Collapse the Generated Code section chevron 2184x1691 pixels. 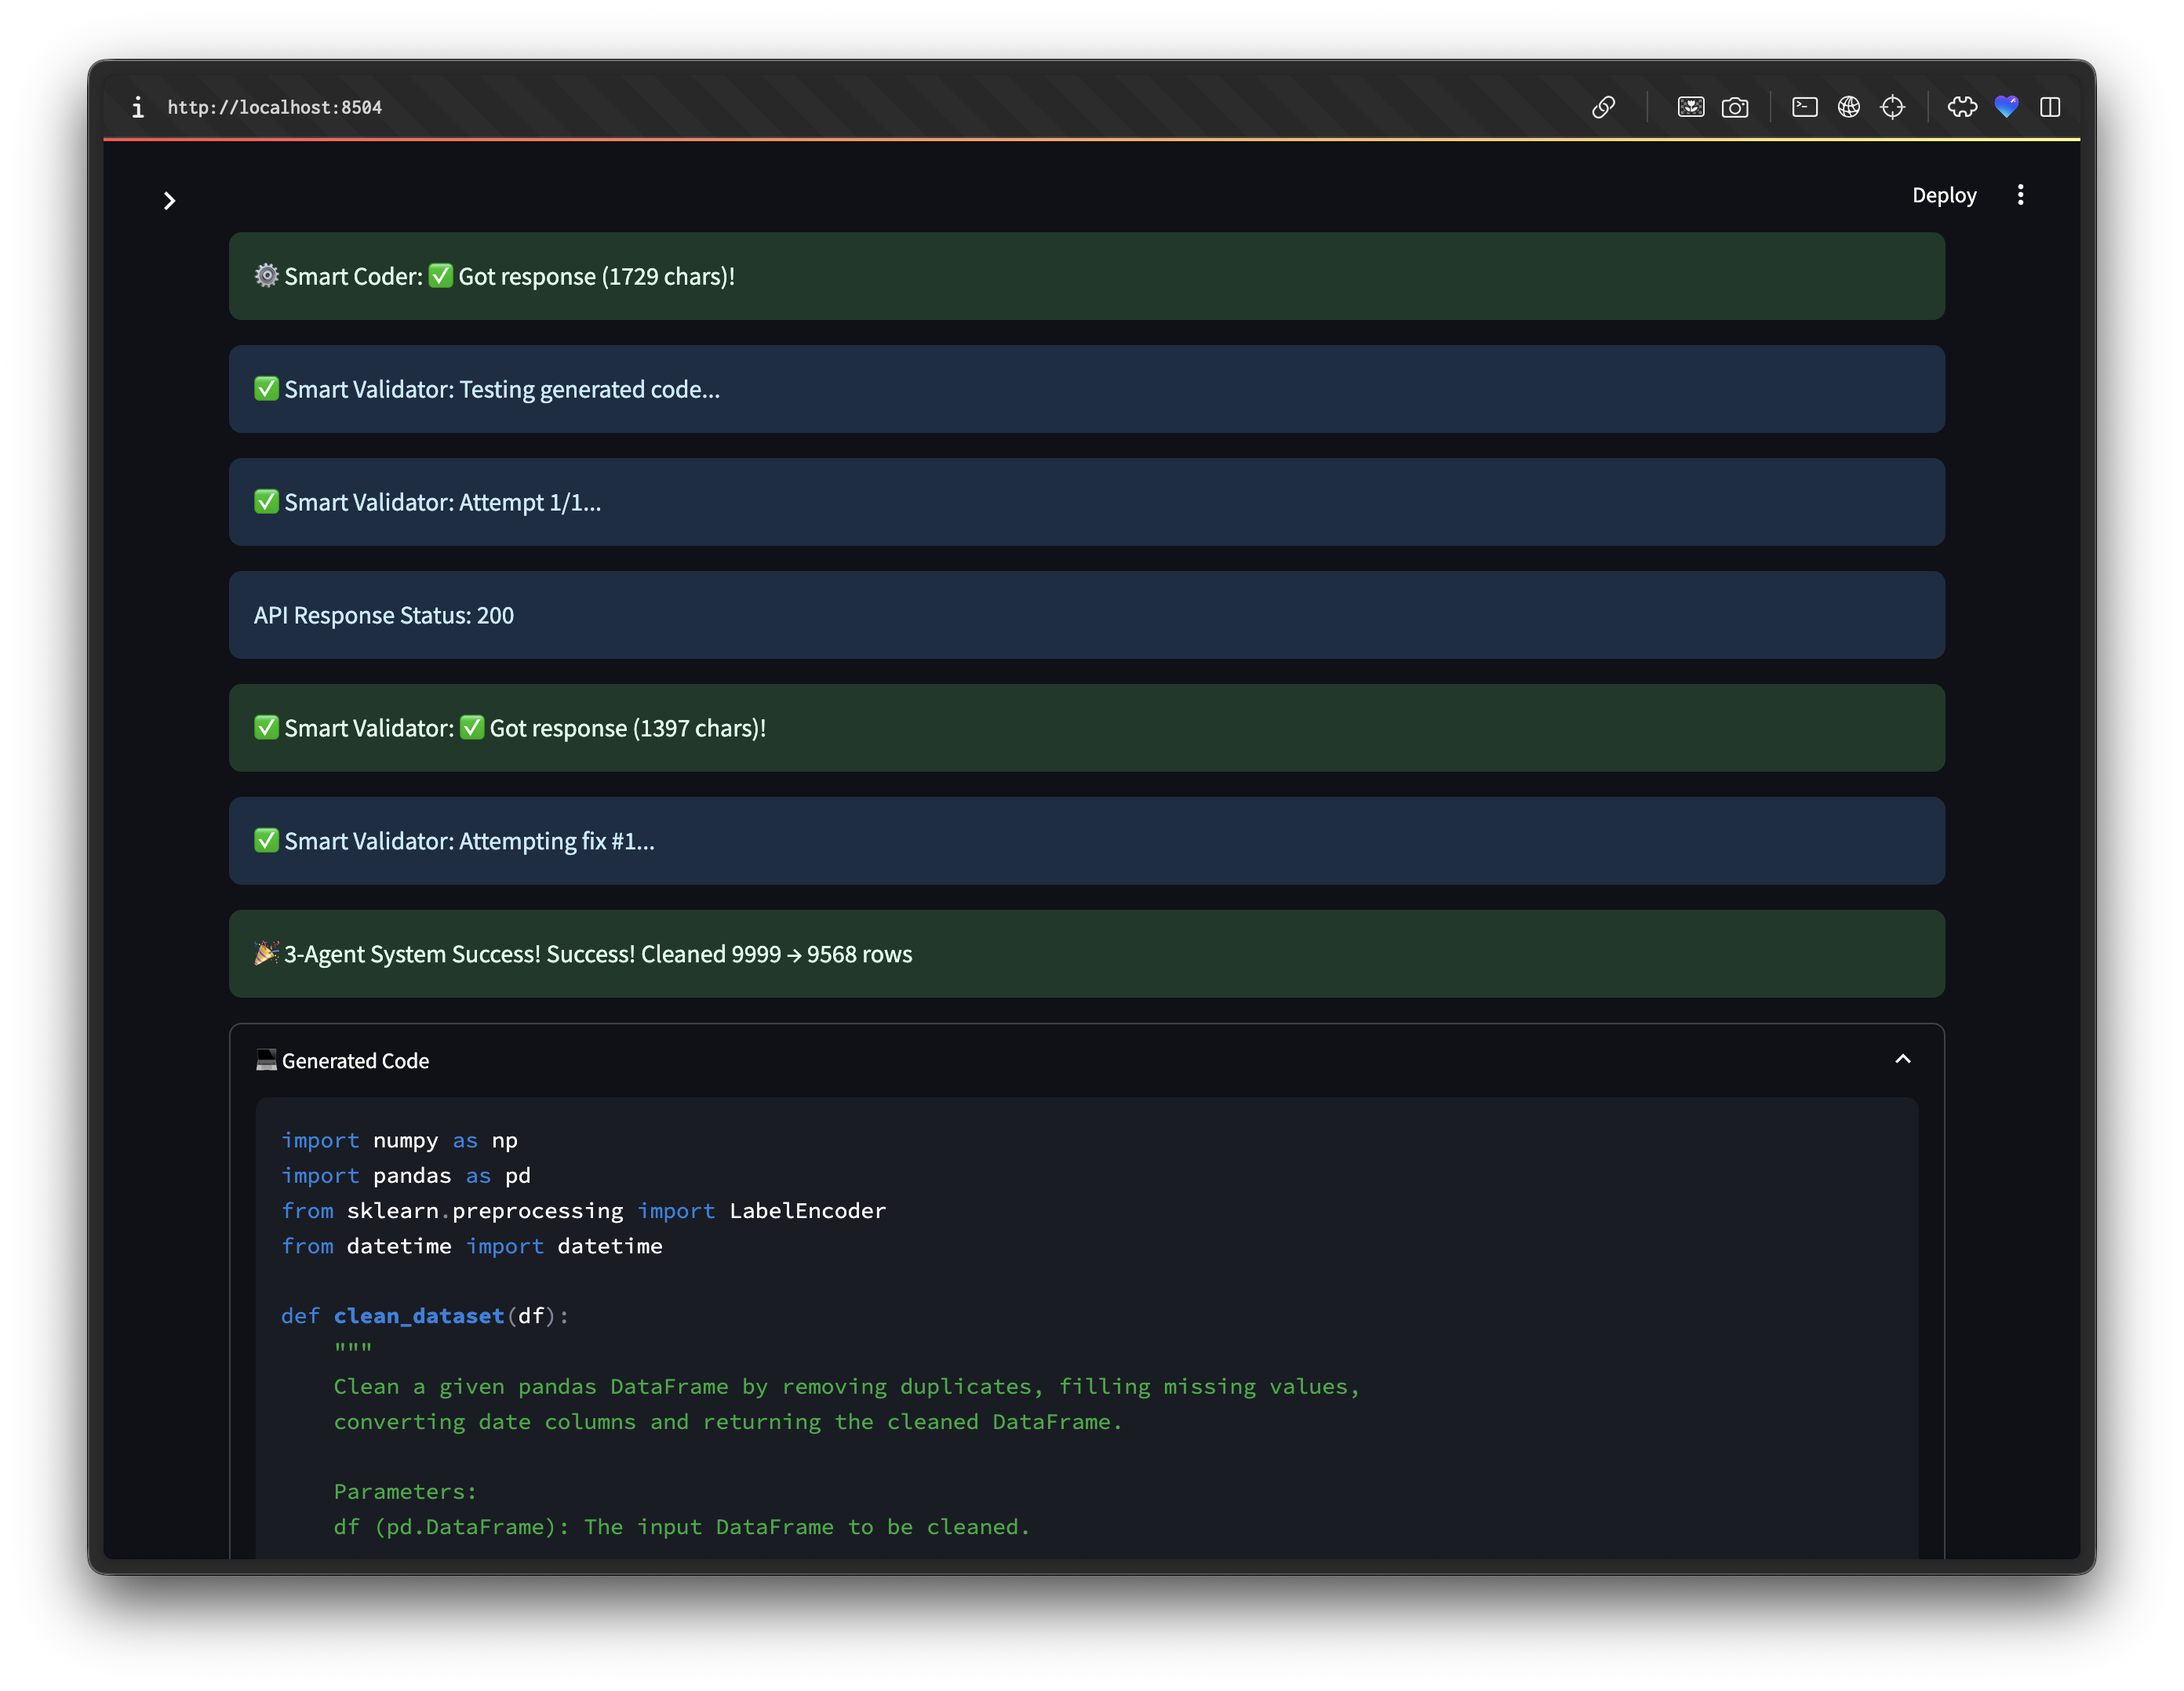[x=1902, y=1059]
